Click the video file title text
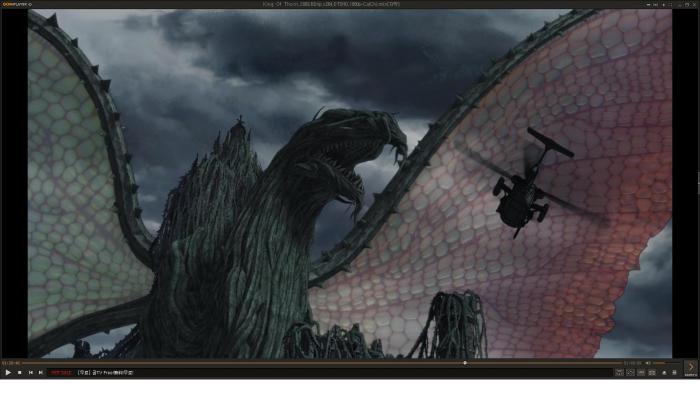This screenshot has width=700, height=394. [x=331, y=4]
